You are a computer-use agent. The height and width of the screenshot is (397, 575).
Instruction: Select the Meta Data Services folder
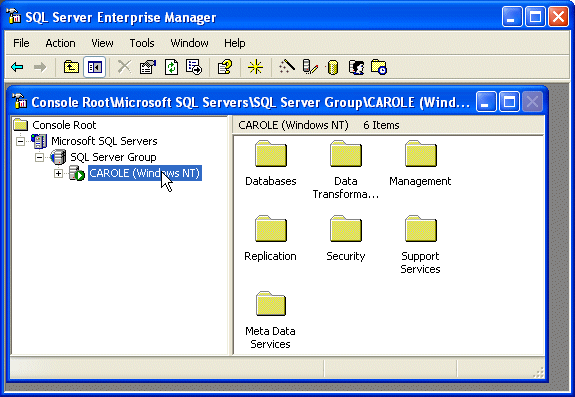pyautogui.click(x=271, y=320)
